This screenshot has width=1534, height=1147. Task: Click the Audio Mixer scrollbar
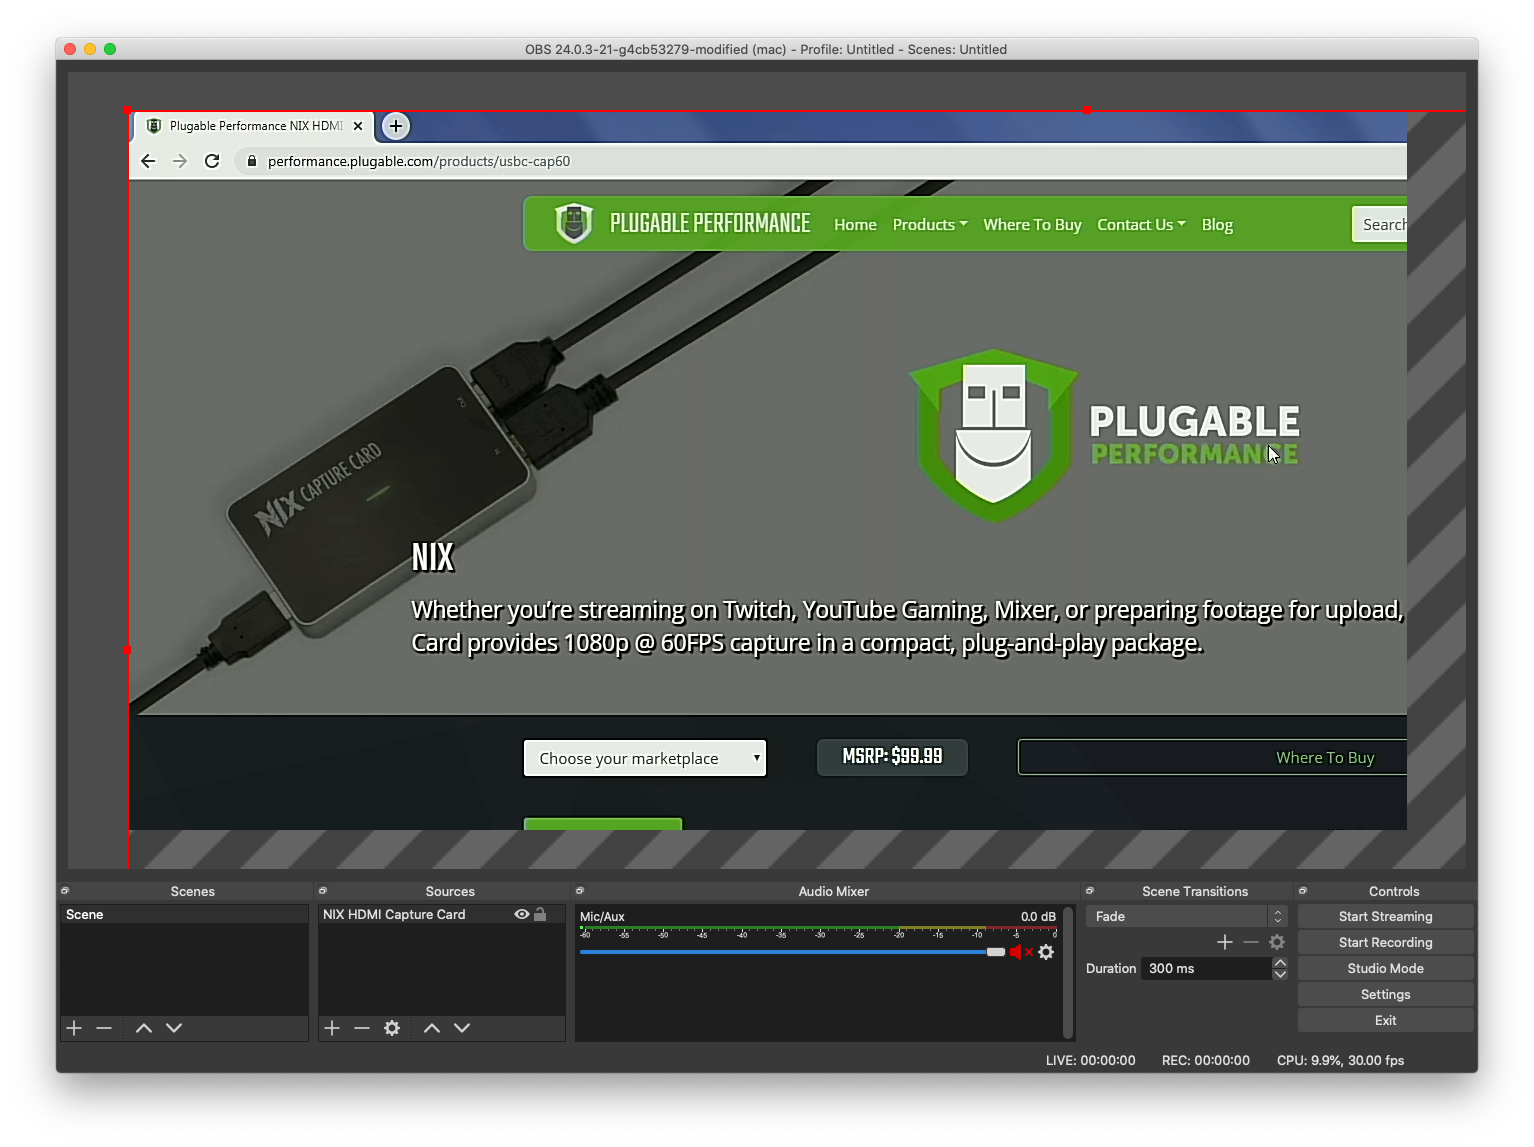point(1068,972)
